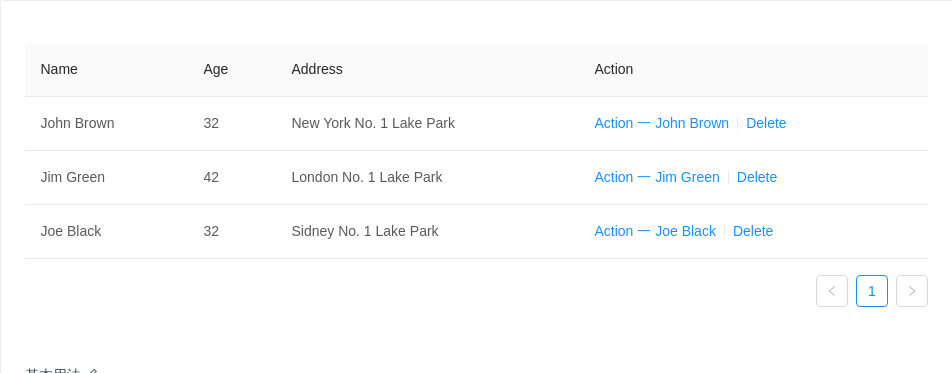Image resolution: width=952 pixels, height=373 pixels.
Task: Open the Action — Joe Black link
Action: [655, 231]
